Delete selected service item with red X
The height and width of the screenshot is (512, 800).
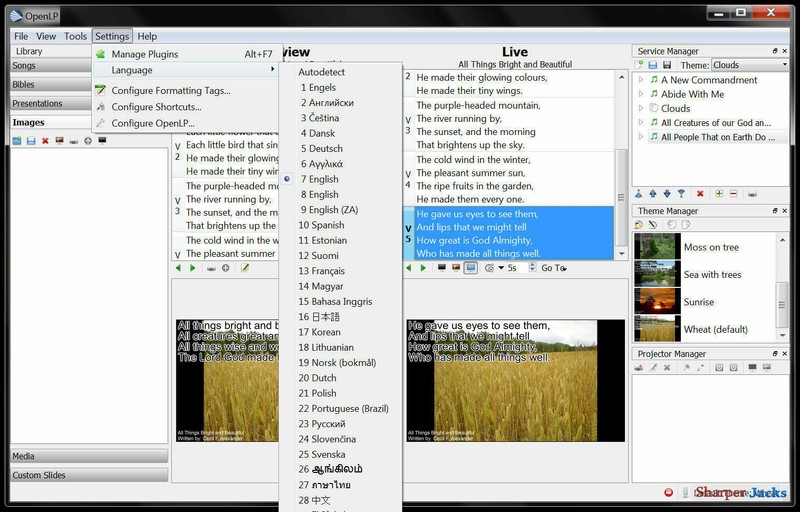[x=700, y=194]
